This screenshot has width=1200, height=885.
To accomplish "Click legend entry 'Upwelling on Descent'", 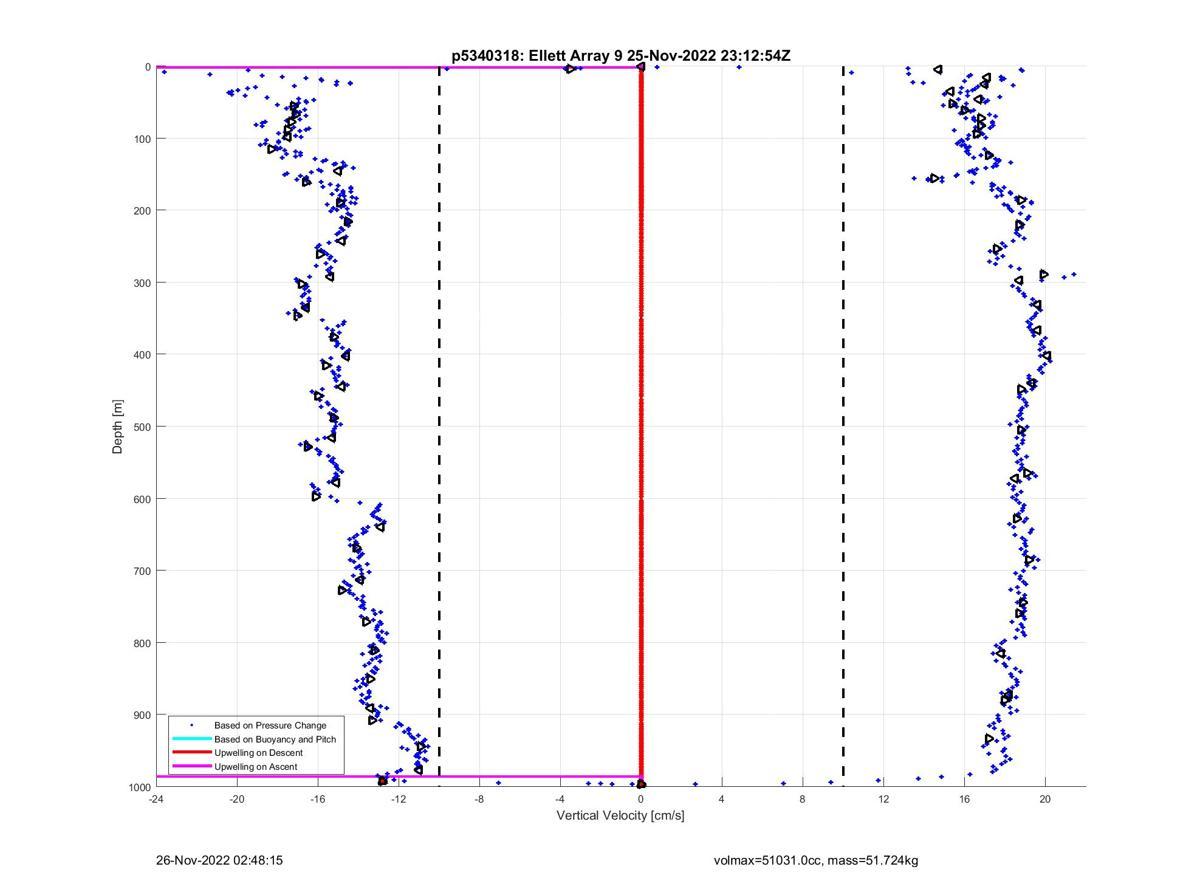I will tap(258, 753).
